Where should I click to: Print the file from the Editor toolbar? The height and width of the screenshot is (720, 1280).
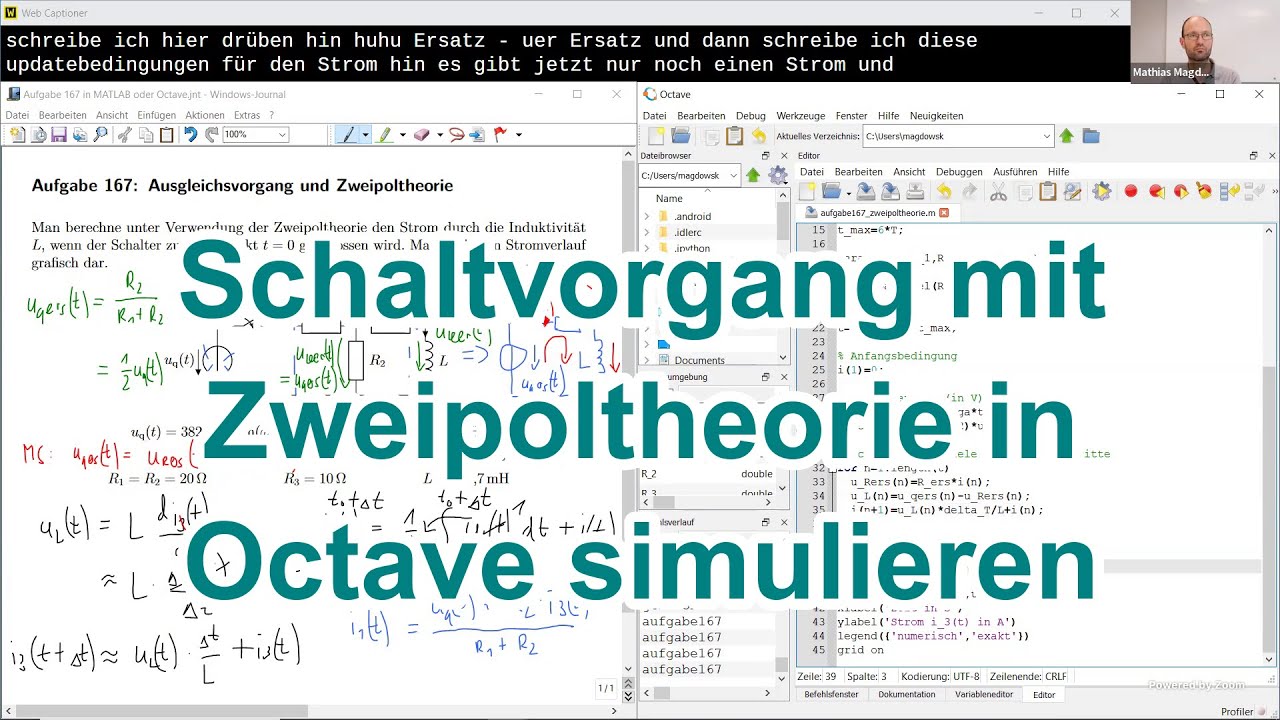point(914,191)
